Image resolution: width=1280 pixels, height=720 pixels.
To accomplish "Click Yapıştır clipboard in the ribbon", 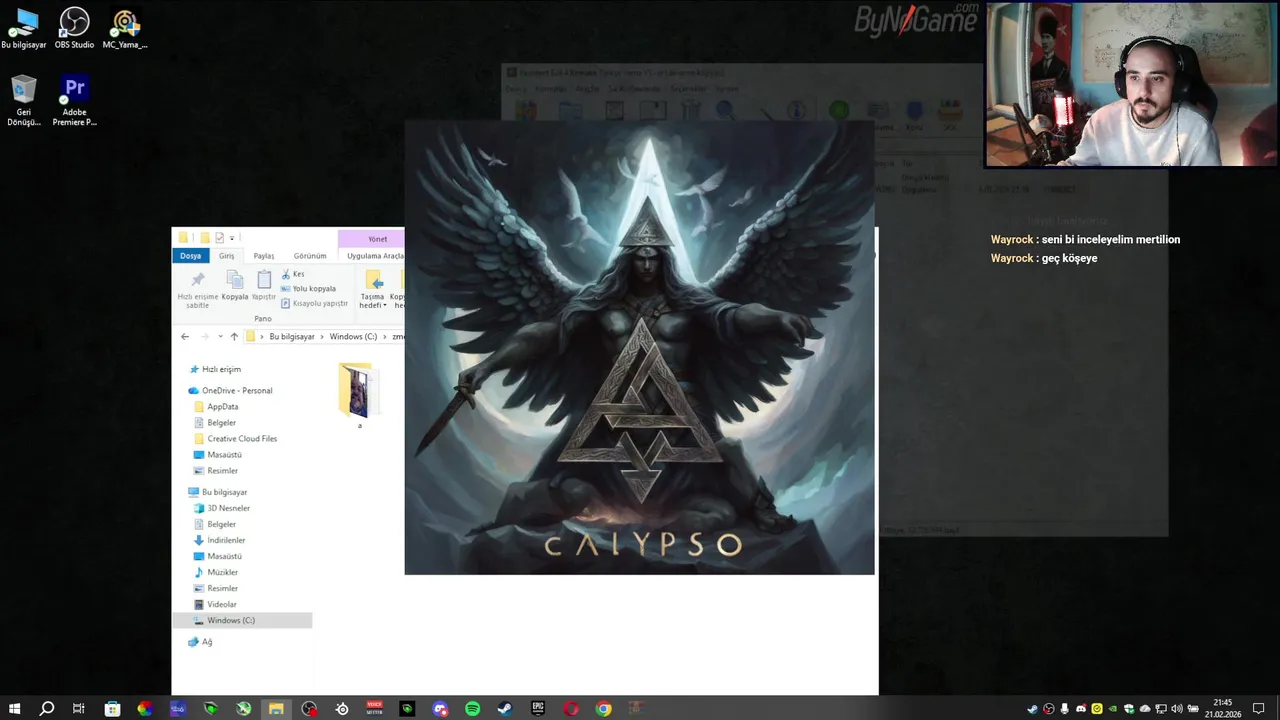I will tap(264, 286).
